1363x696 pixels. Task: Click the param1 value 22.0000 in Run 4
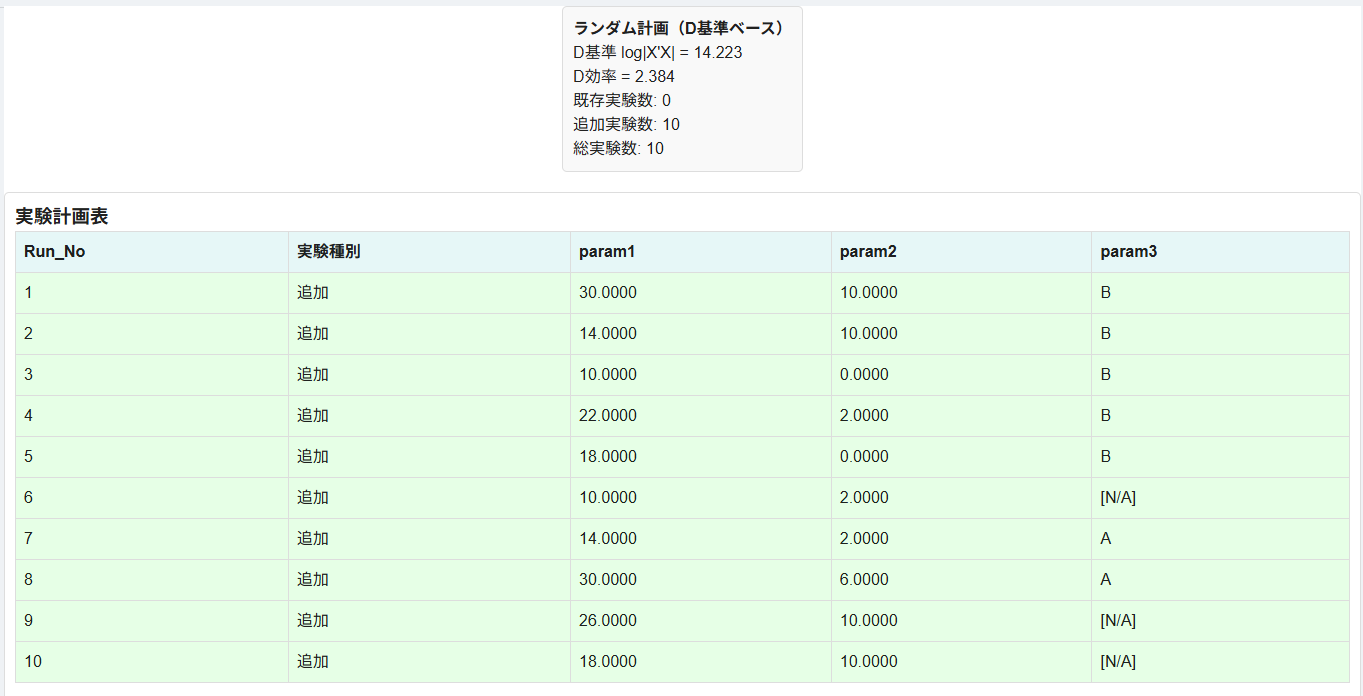[x=608, y=416]
